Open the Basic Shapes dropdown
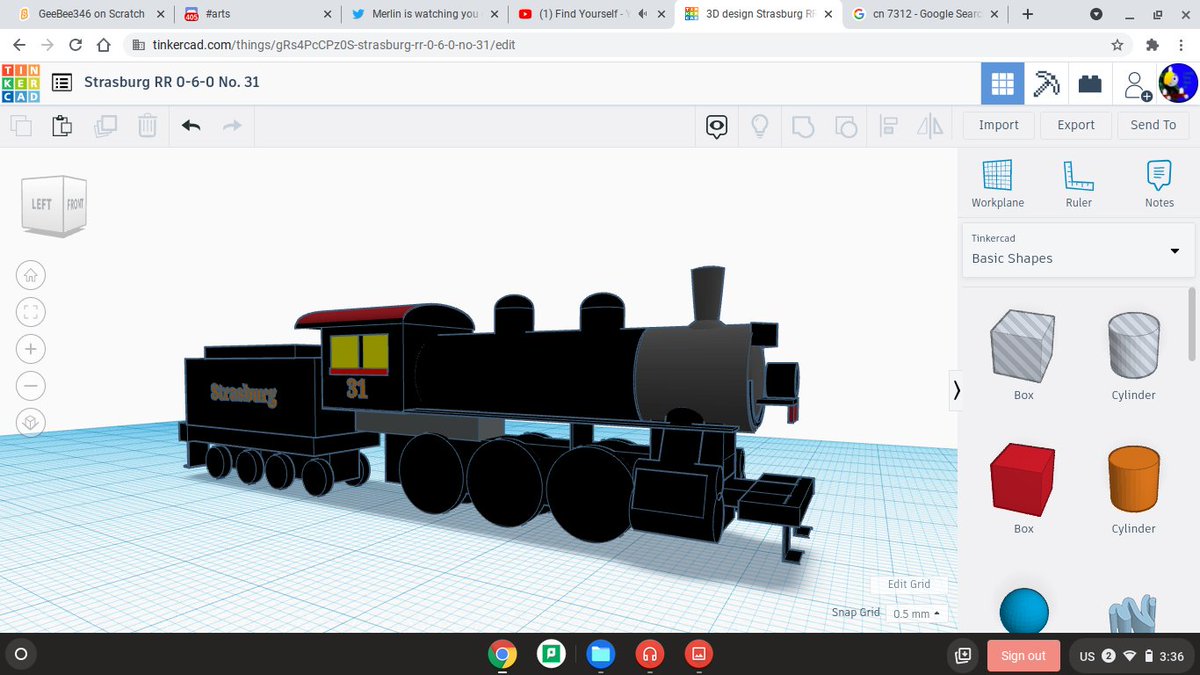 coord(1076,250)
